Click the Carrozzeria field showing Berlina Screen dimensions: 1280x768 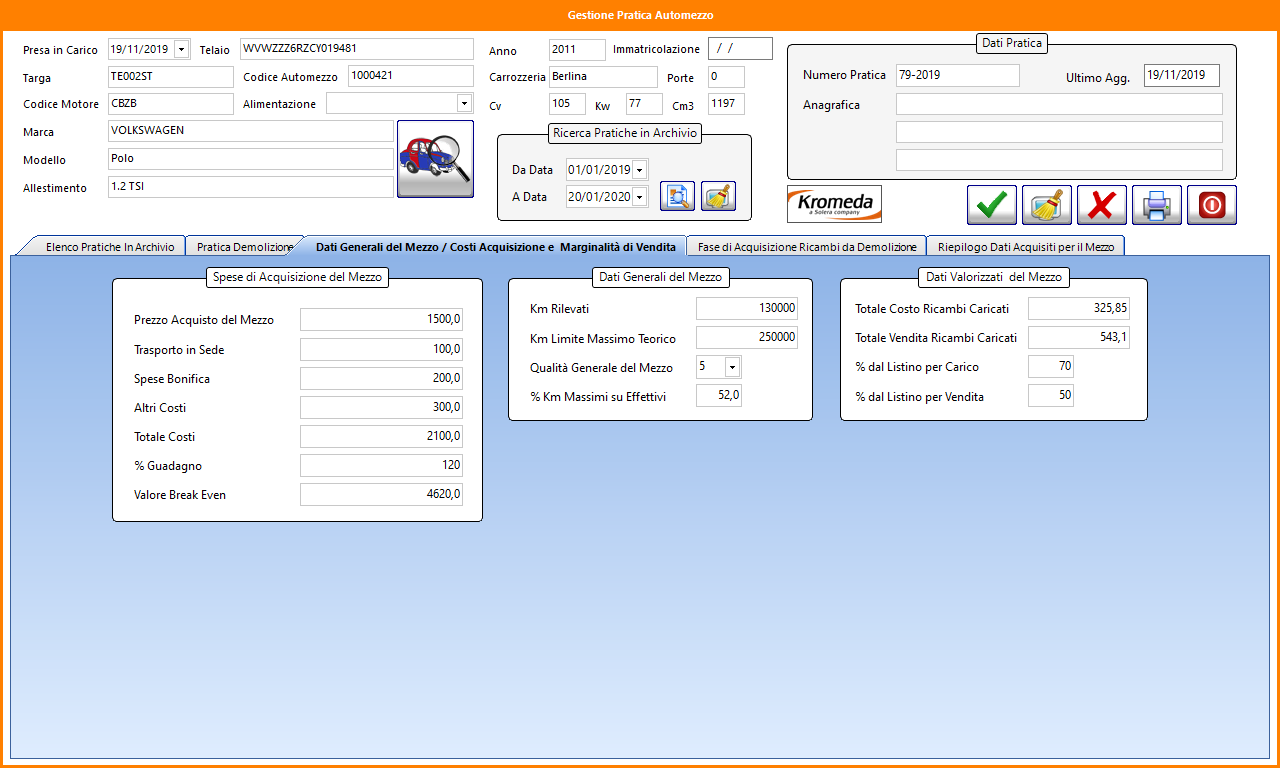coord(603,77)
